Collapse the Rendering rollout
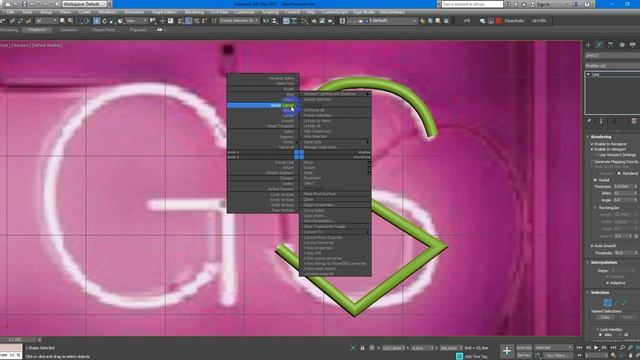 coord(601,137)
